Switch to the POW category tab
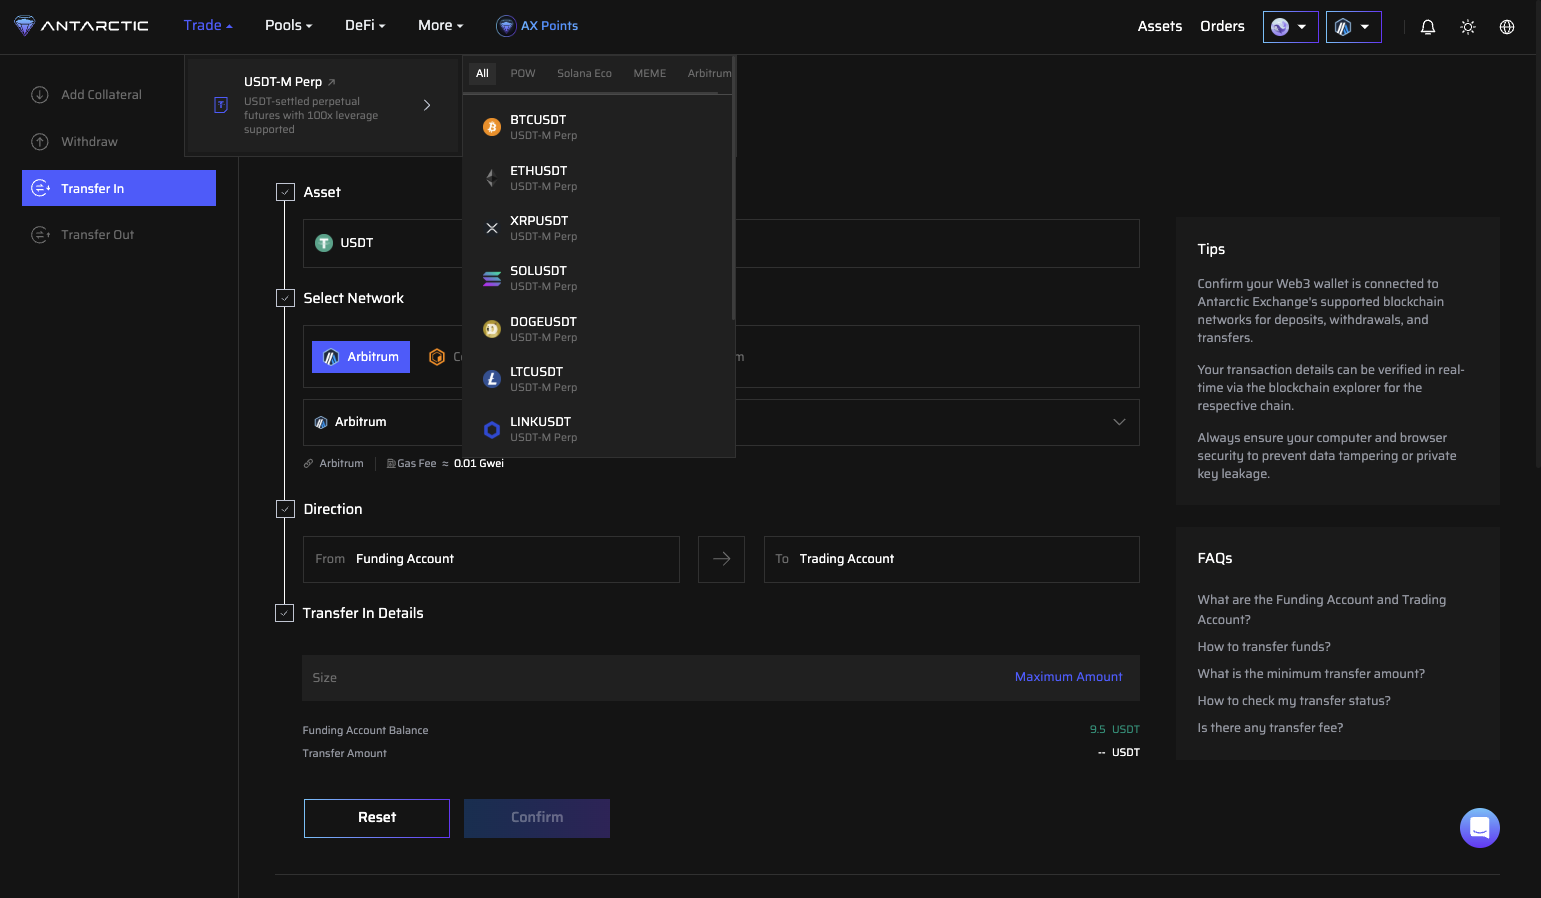Screen dimensions: 1541x898 (523, 74)
